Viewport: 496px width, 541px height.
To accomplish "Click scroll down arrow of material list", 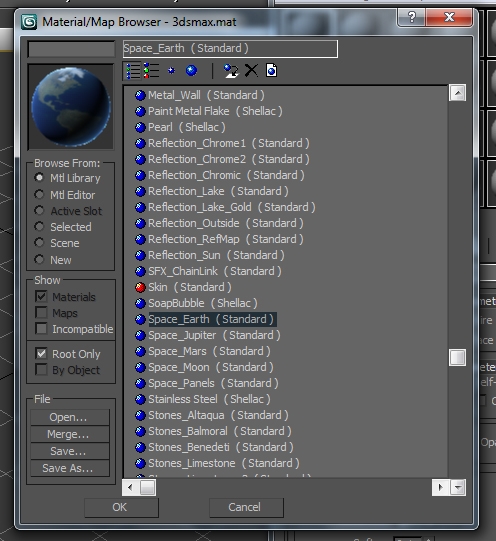I will click(x=458, y=488).
